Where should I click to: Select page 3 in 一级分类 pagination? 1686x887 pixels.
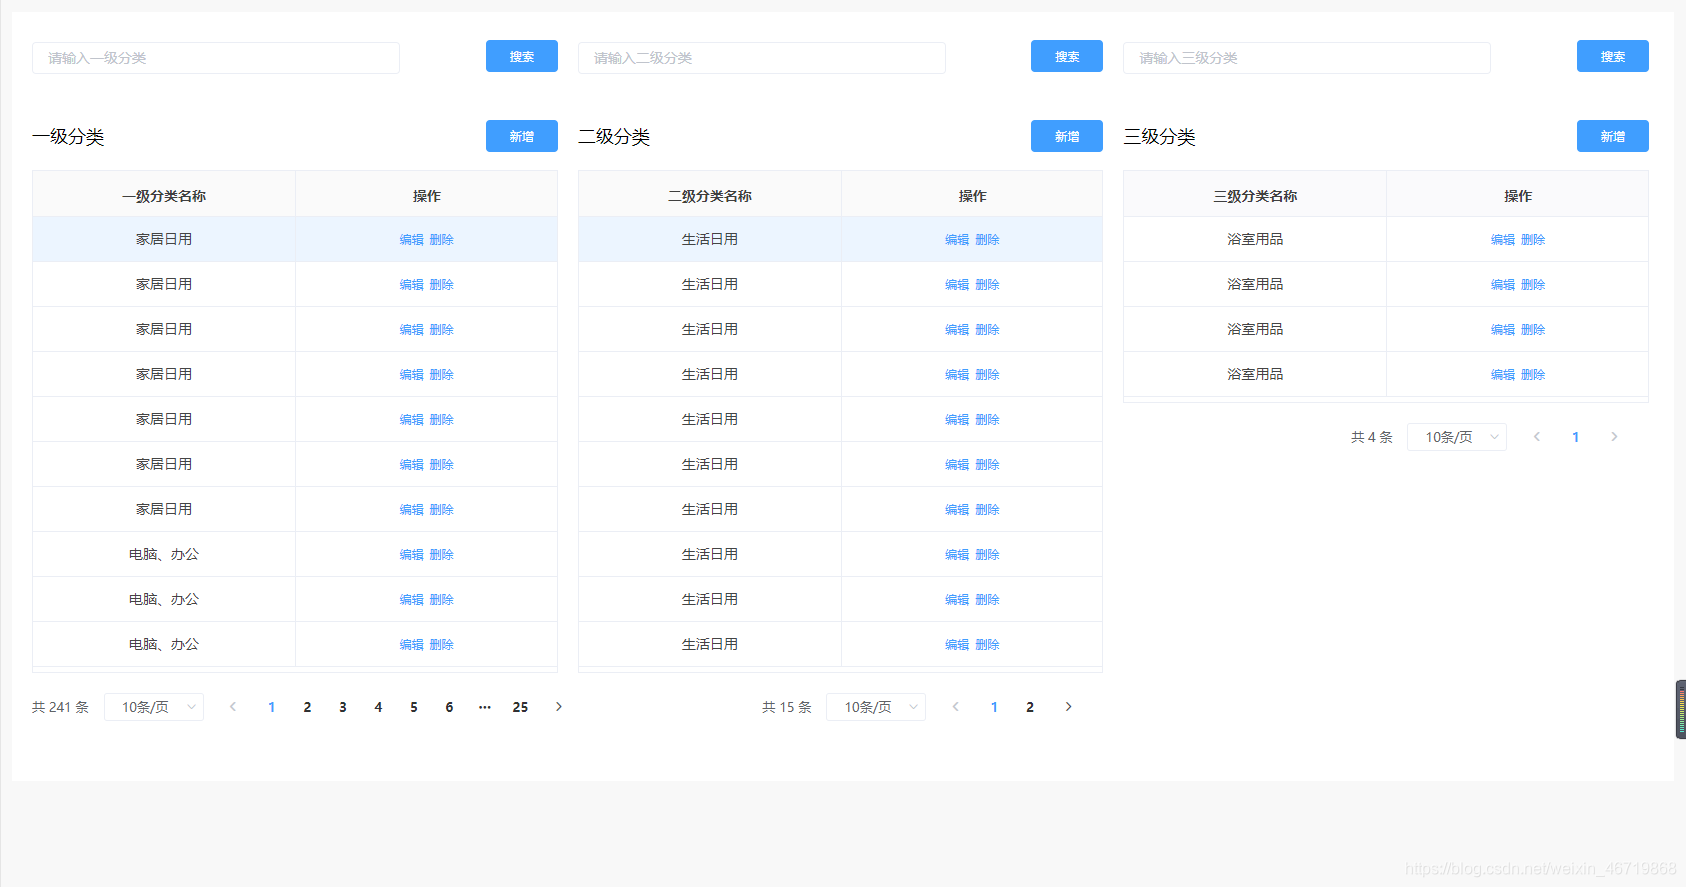point(343,707)
